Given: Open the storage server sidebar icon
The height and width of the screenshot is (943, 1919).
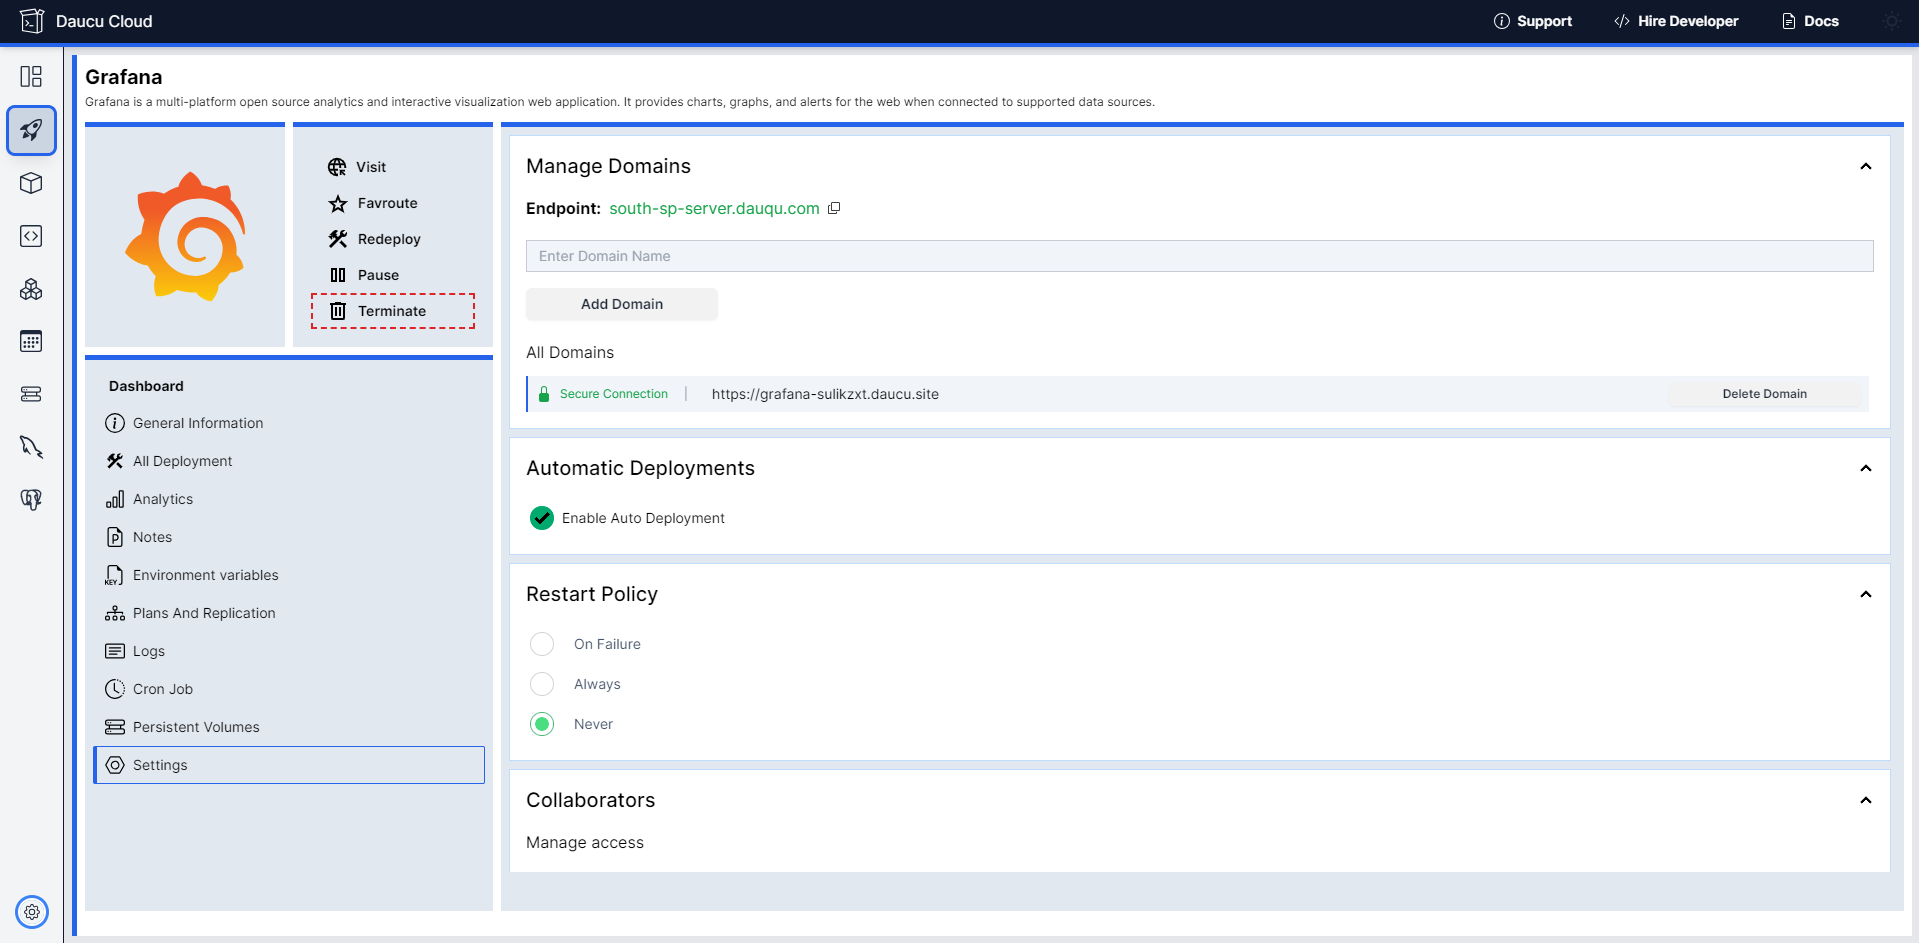Looking at the screenshot, I should [31, 394].
